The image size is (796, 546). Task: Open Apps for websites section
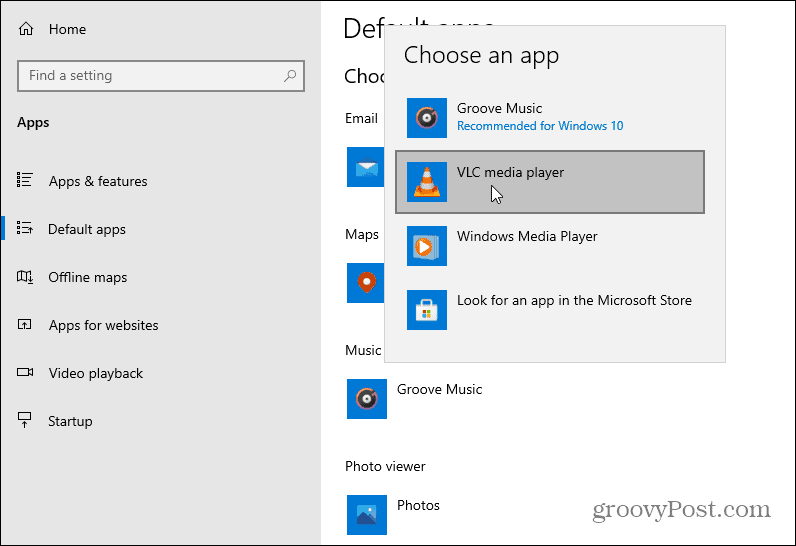coord(104,325)
